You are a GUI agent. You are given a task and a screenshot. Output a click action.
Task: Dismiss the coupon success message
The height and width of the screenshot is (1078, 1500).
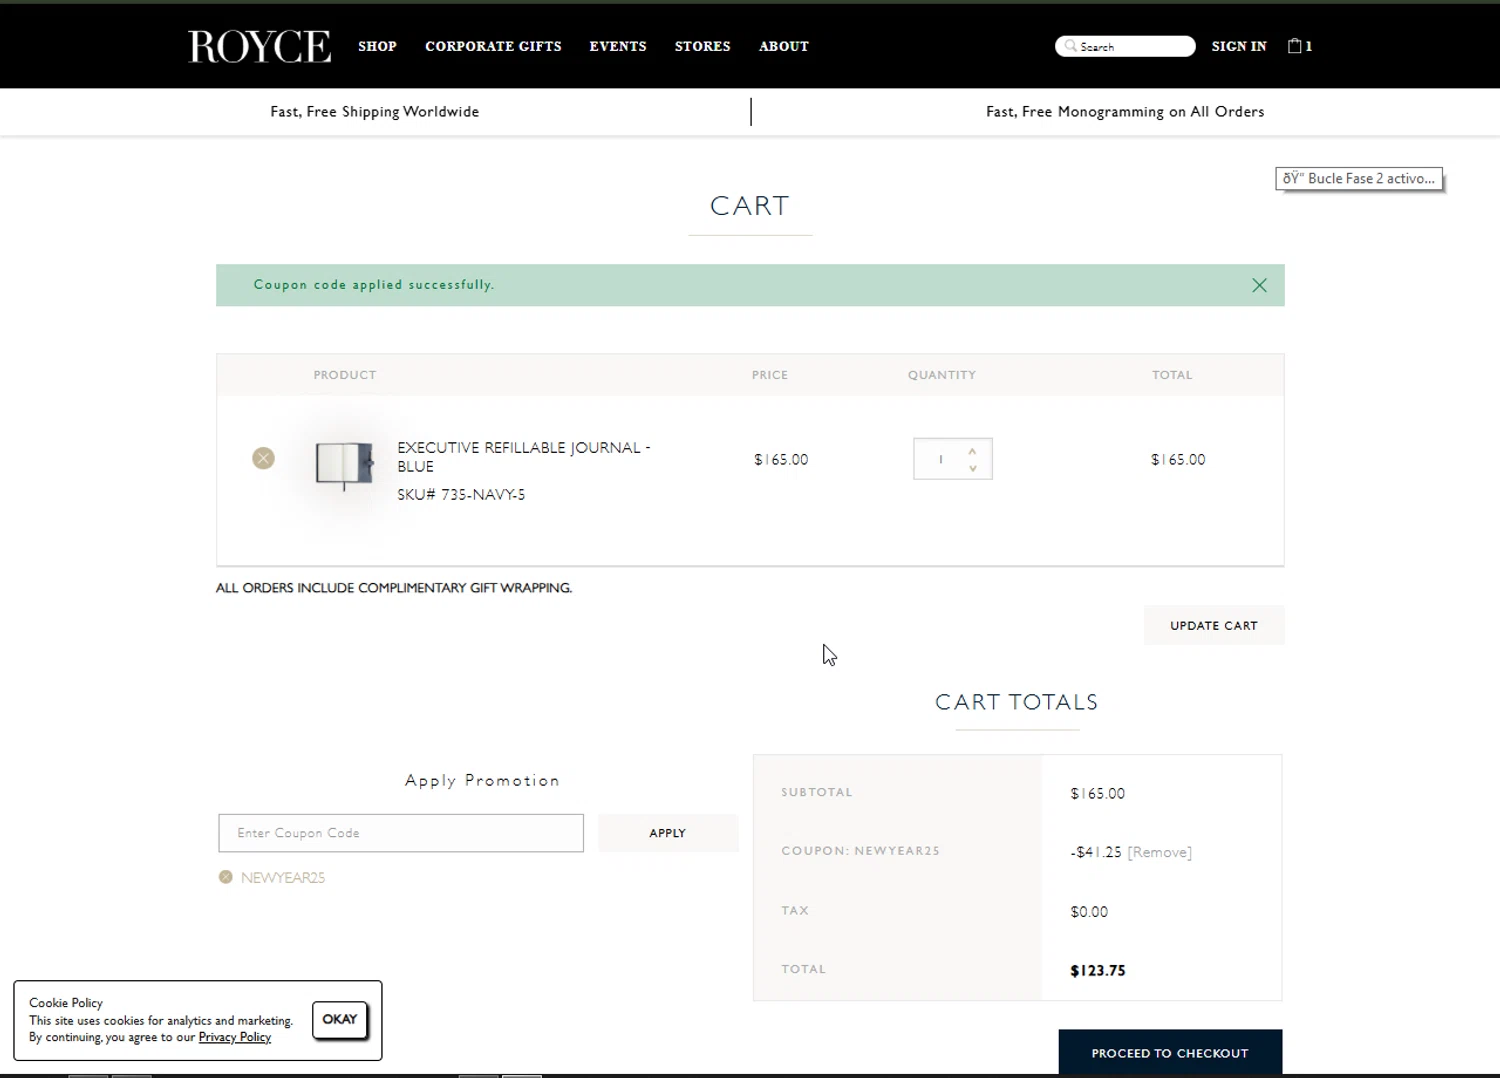[x=1259, y=285]
